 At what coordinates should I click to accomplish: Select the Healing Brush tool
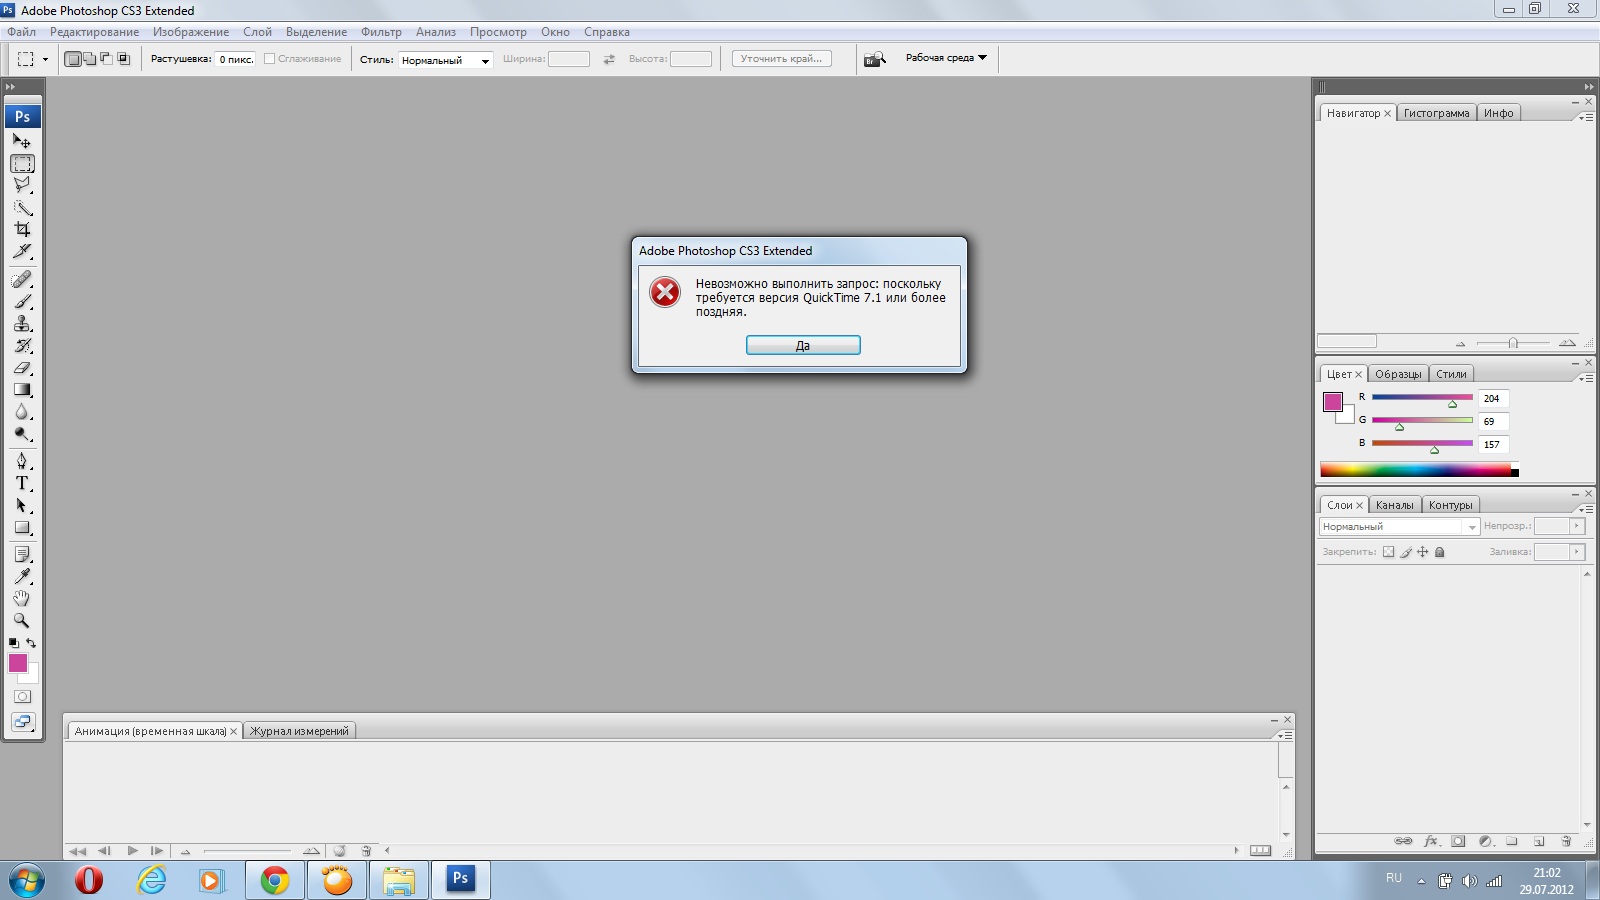pyautogui.click(x=22, y=279)
